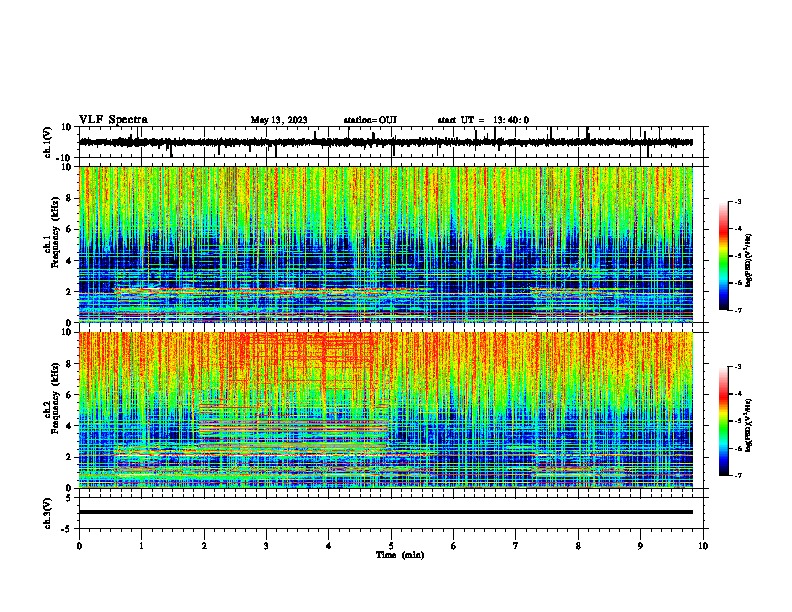The width and height of the screenshot is (792, 612).
Task: Click the "-7" tick on ch.2 colorbar
Action: pyautogui.click(x=738, y=475)
